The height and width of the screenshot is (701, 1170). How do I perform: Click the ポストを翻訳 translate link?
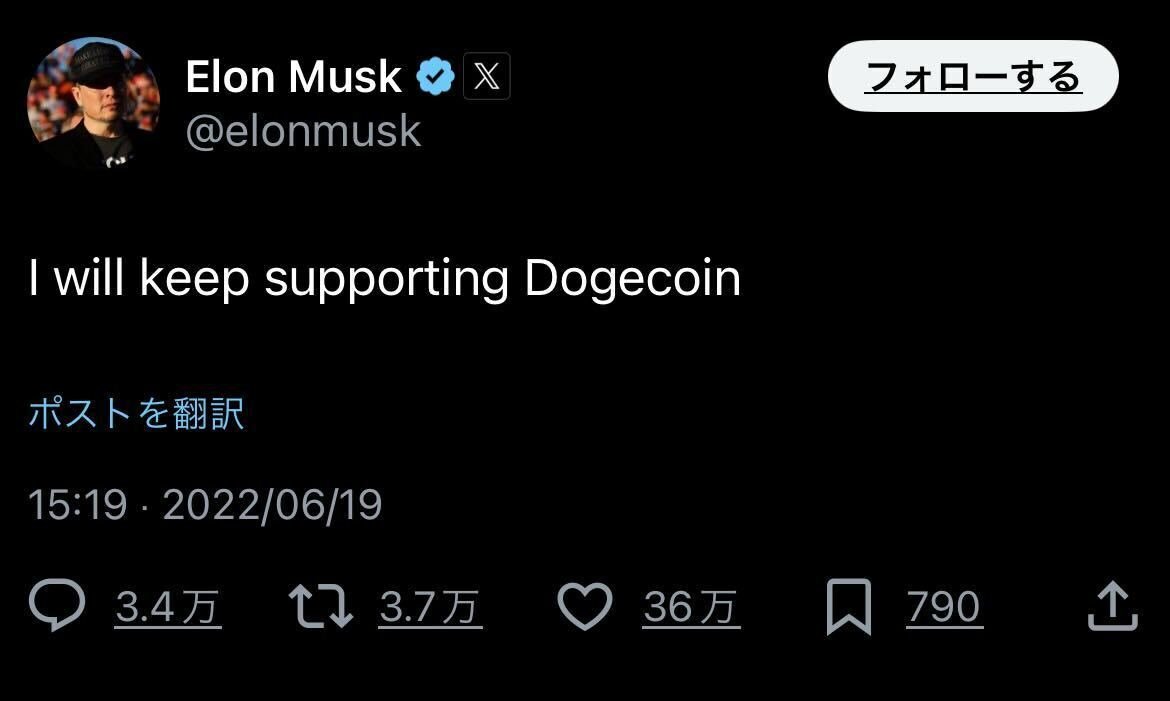(136, 413)
